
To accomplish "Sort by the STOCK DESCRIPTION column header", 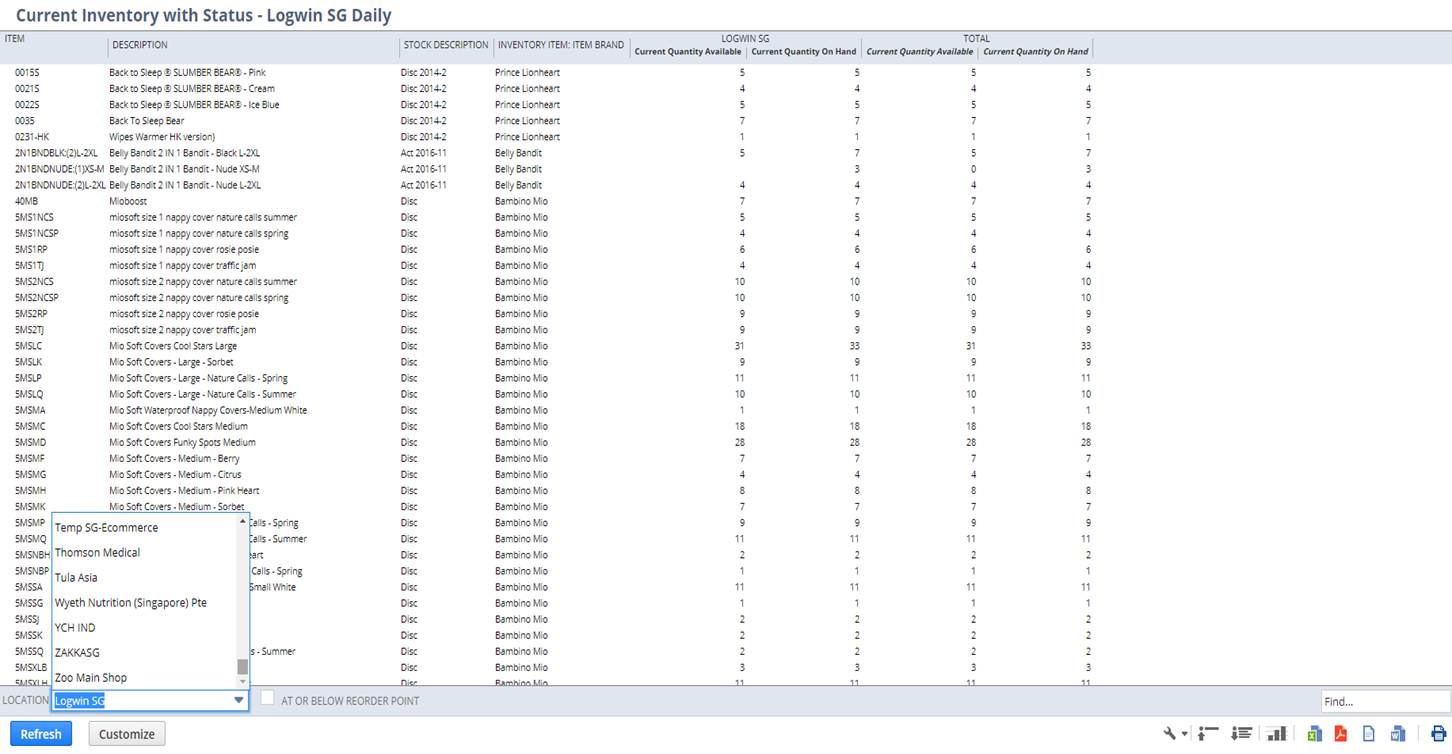I will 446,45.
